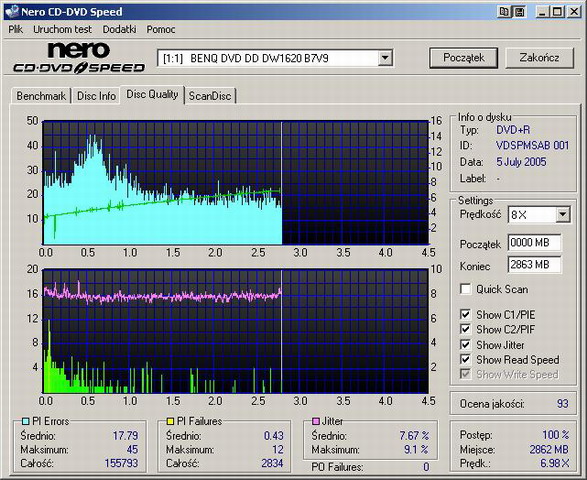This screenshot has width=587, height=480.
Task: Click the greyed Show Write Speed checkbox
Action: pos(465,374)
